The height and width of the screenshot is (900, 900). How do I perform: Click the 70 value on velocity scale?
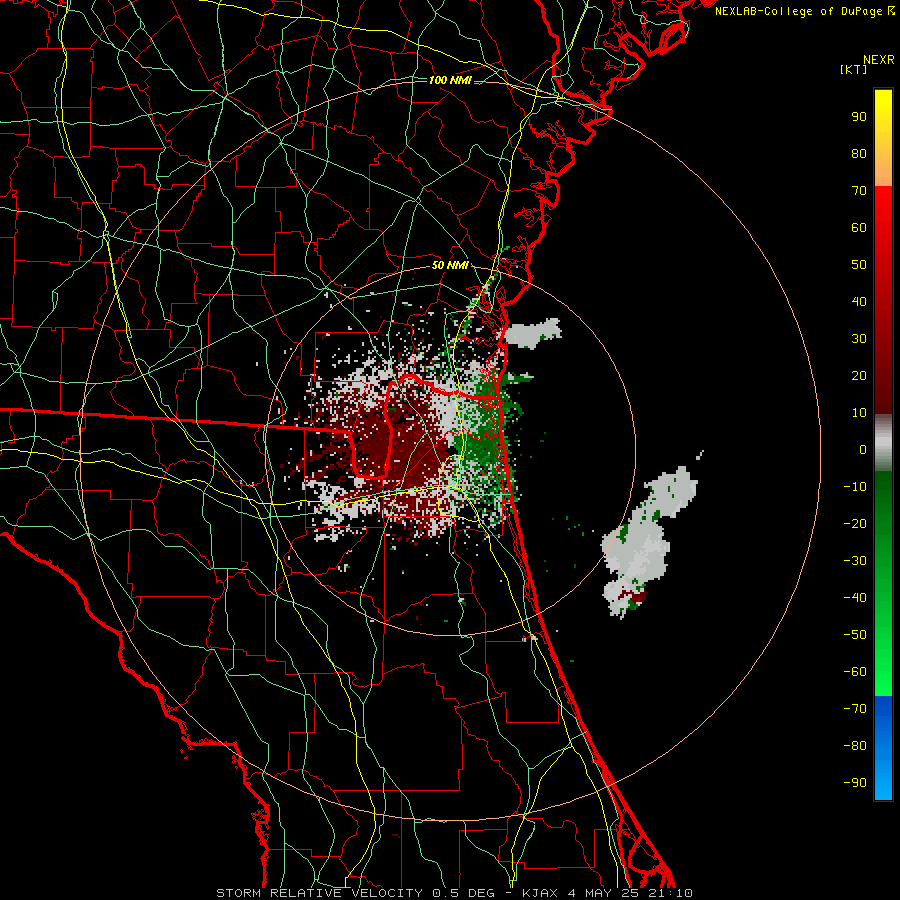(x=859, y=191)
